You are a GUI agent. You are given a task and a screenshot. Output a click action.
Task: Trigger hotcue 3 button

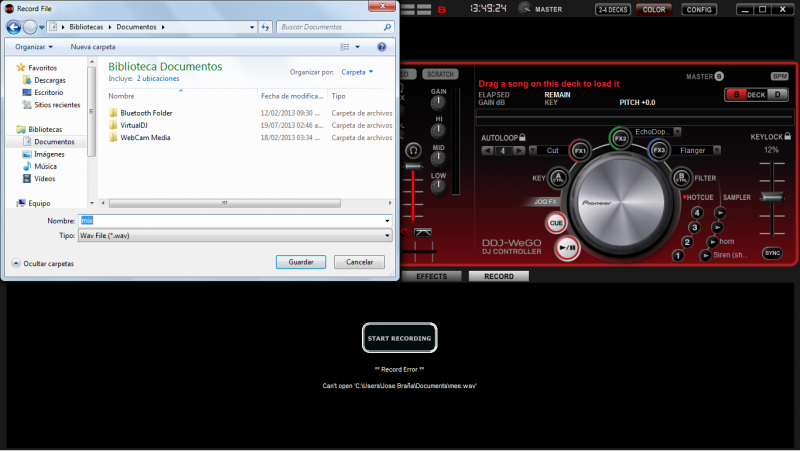point(694,227)
